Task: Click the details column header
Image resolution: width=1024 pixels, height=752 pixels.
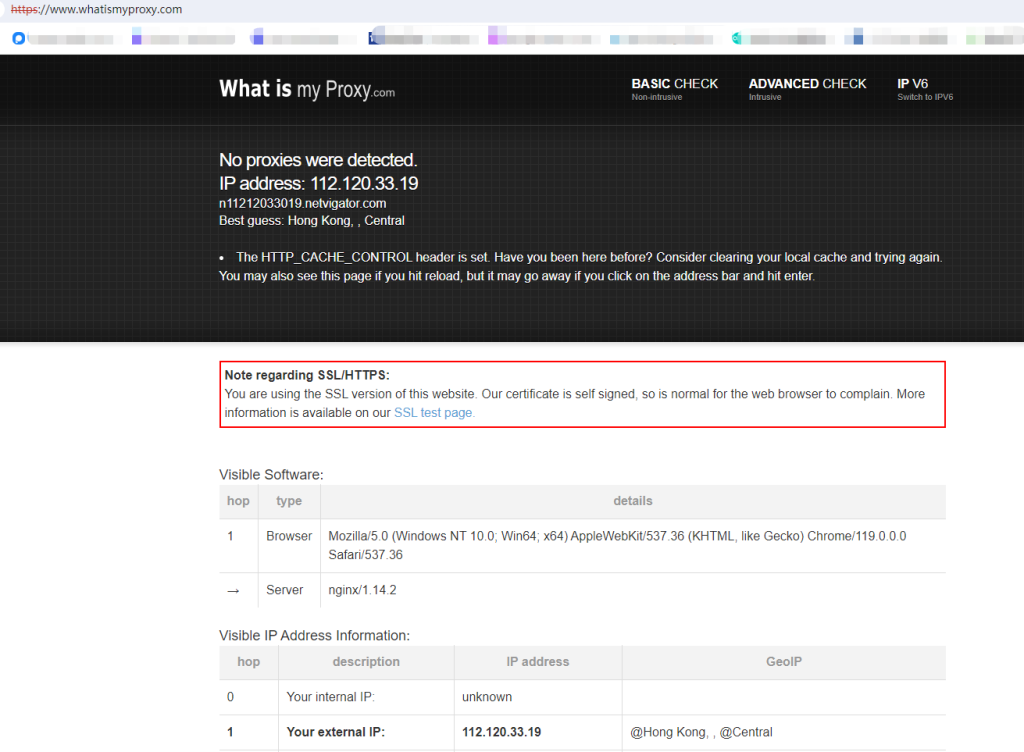Action: pos(632,501)
